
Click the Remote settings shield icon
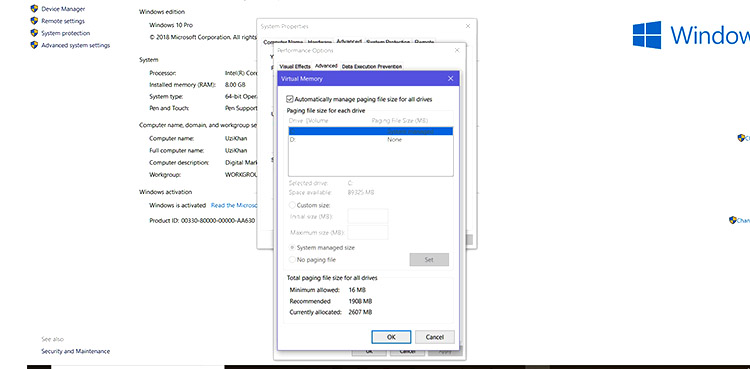tap(34, 21)
